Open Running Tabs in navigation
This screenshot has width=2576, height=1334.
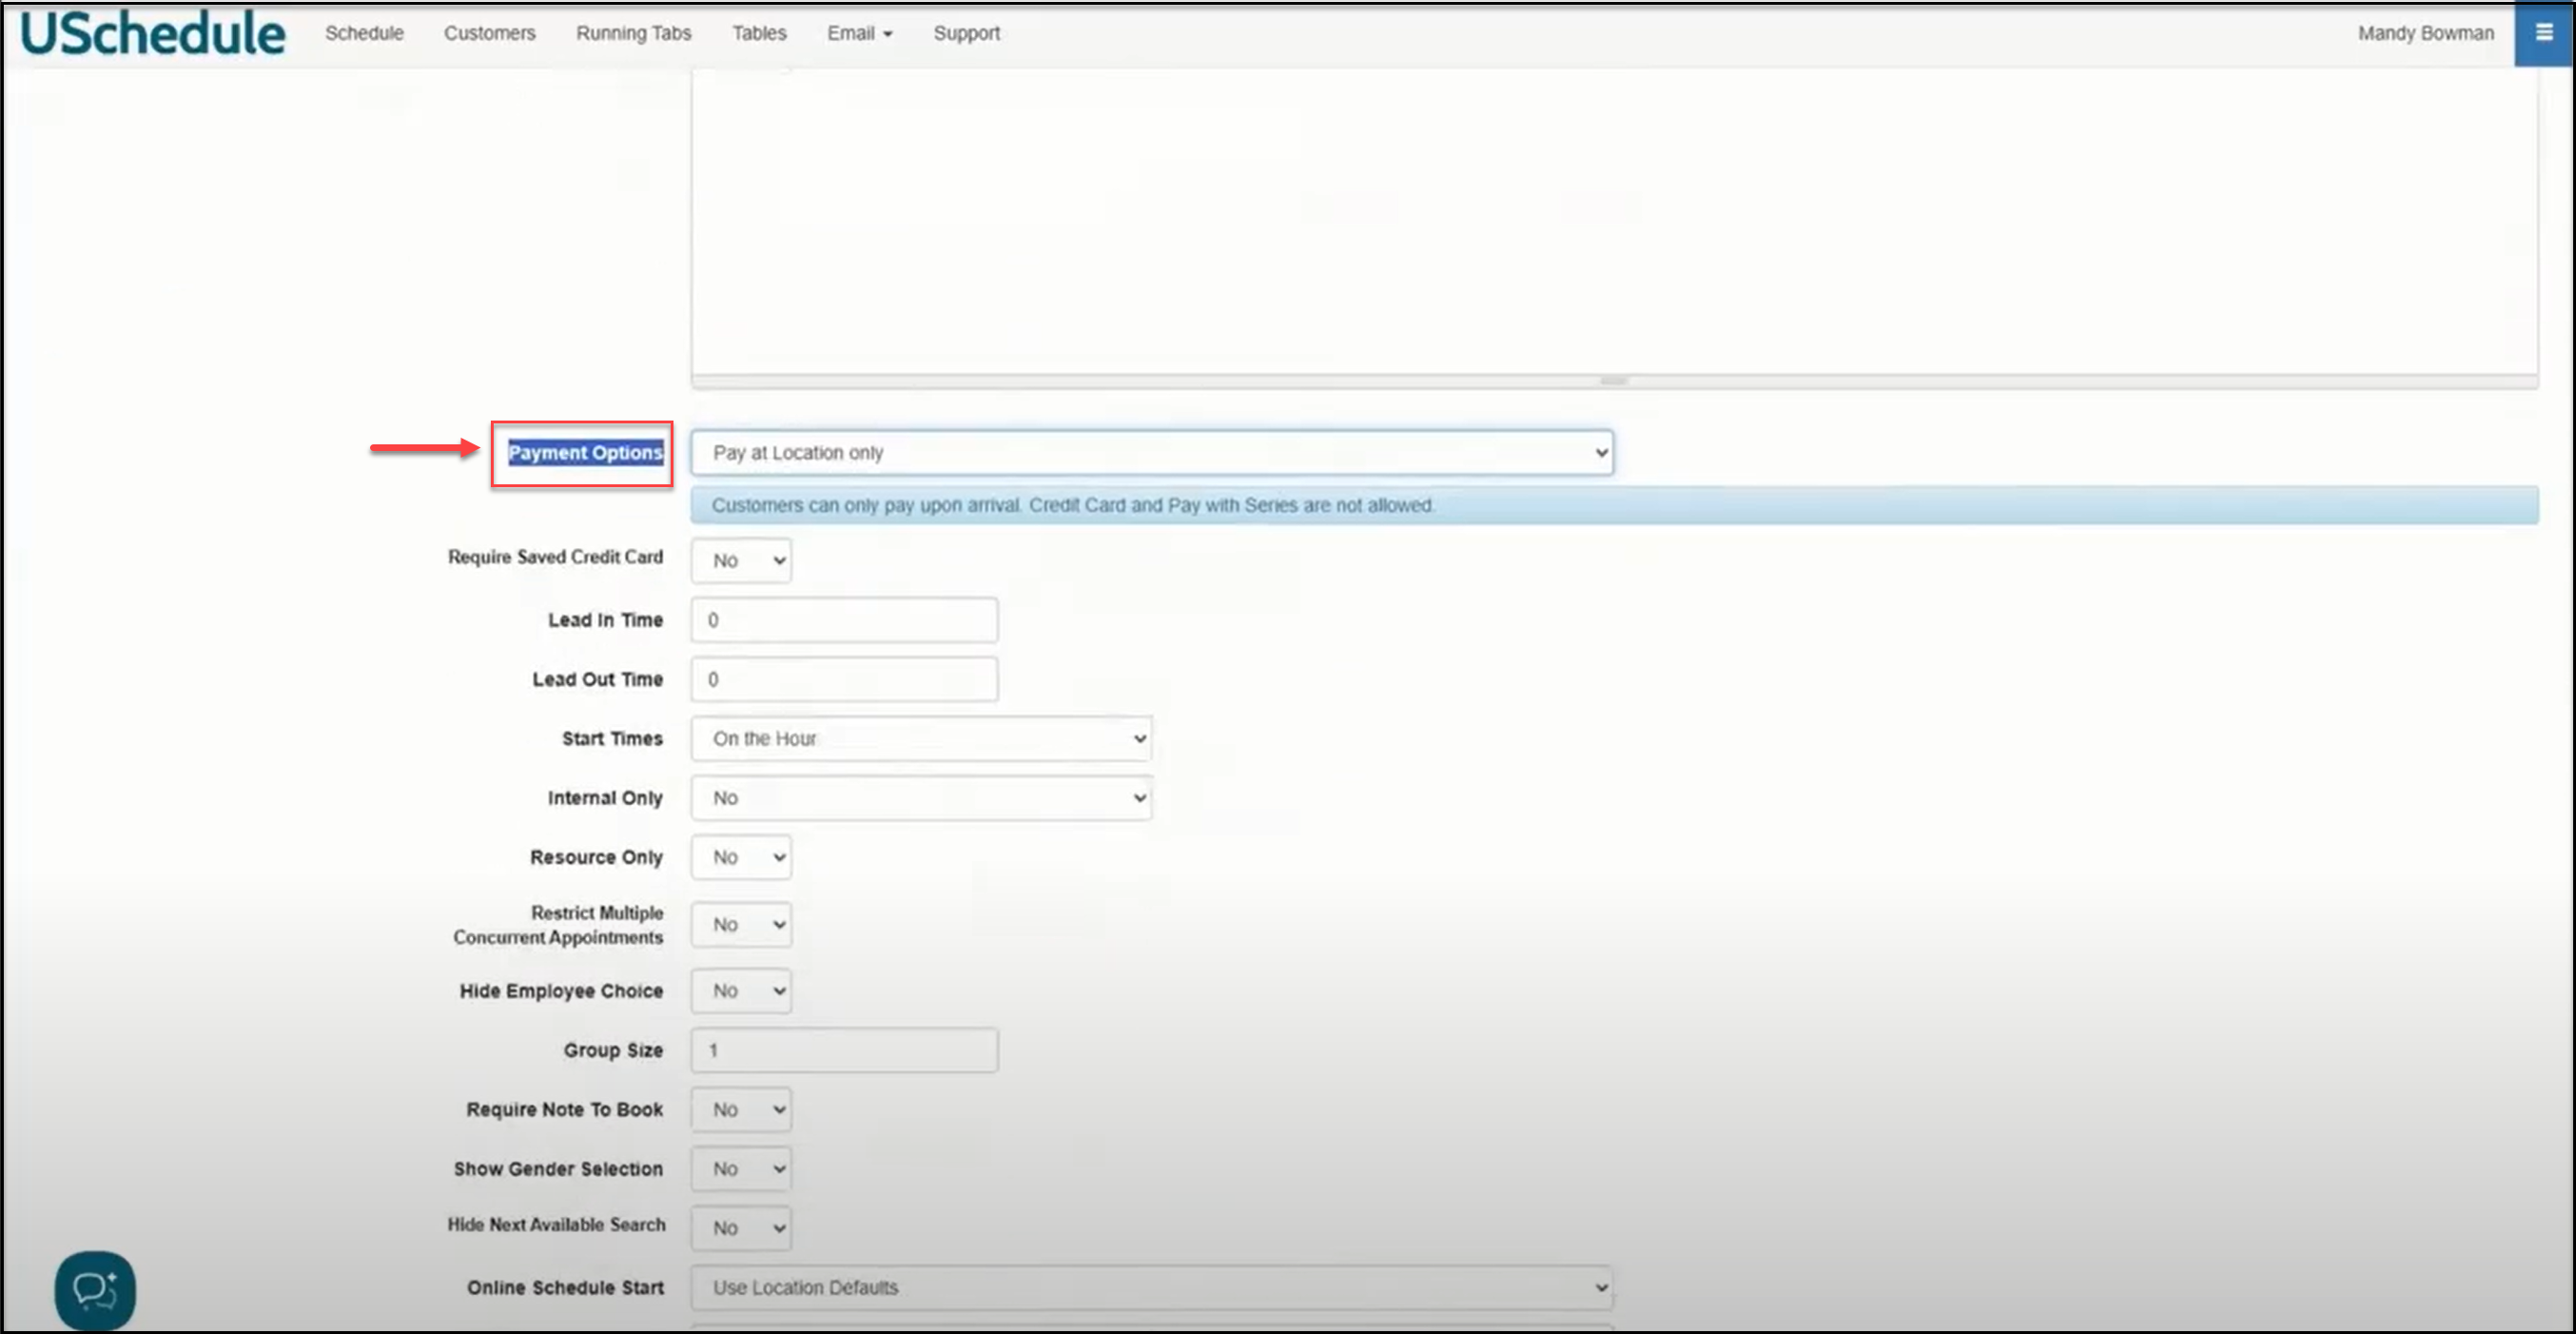coord(633,33)
